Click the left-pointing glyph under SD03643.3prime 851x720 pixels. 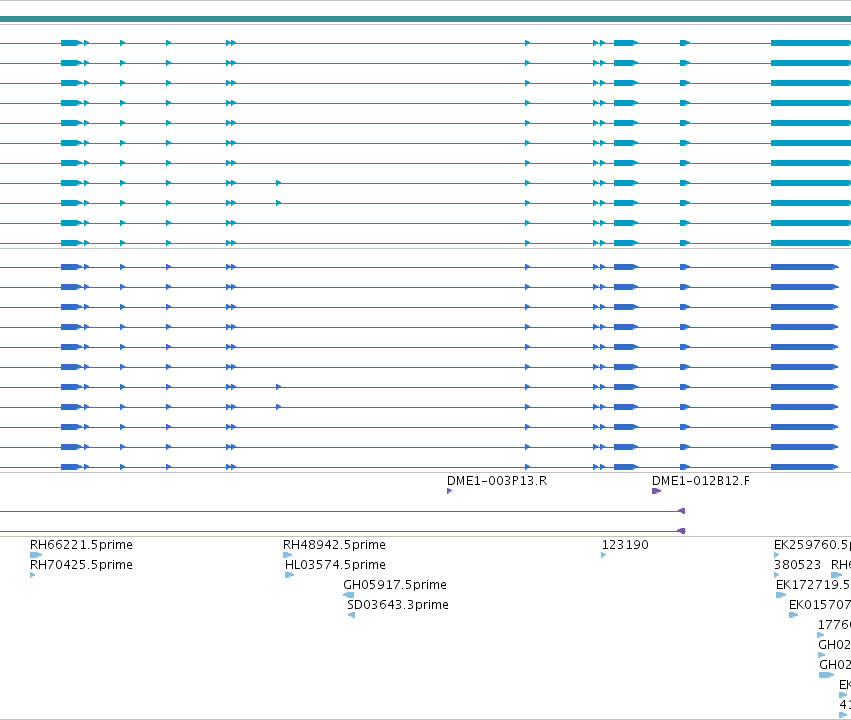click(351, 615)
